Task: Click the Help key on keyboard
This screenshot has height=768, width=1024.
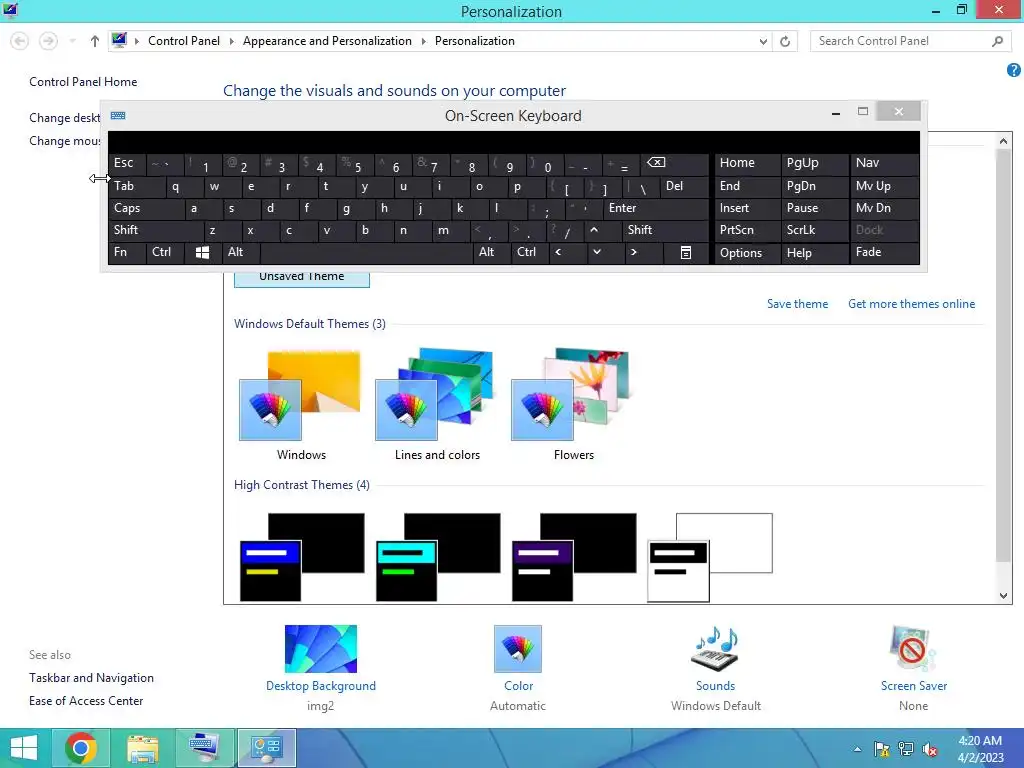Action: (814, 253)
